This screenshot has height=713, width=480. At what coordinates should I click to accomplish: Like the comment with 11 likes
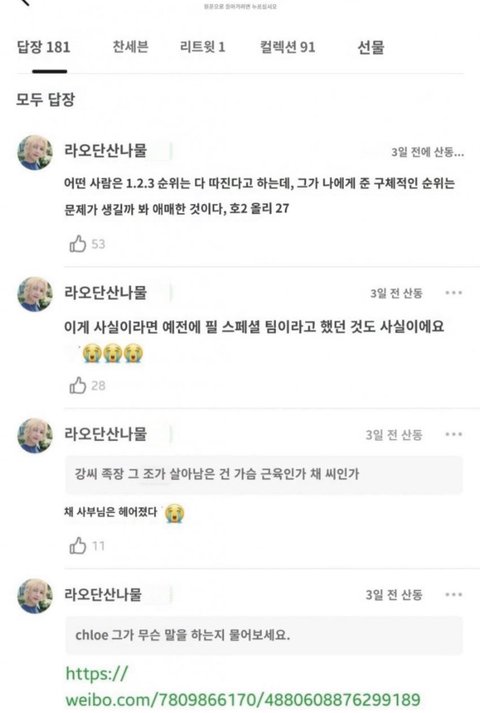point(78,545)
